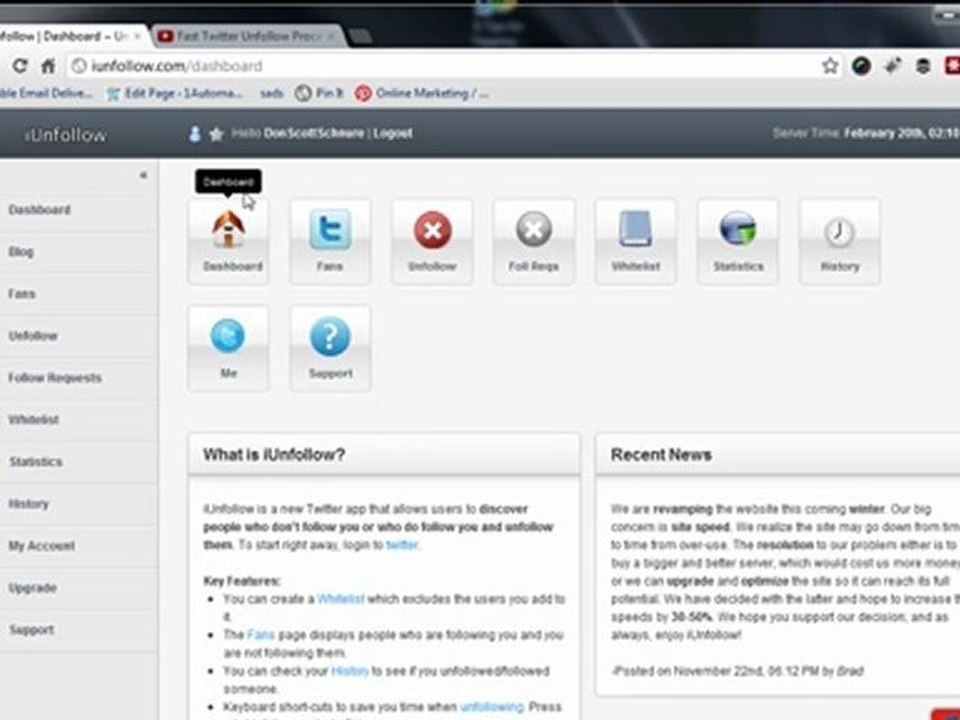This screenshot has height=720, width=960.
Task: Select My Account in the sidebar
Action: coord(78,546)
